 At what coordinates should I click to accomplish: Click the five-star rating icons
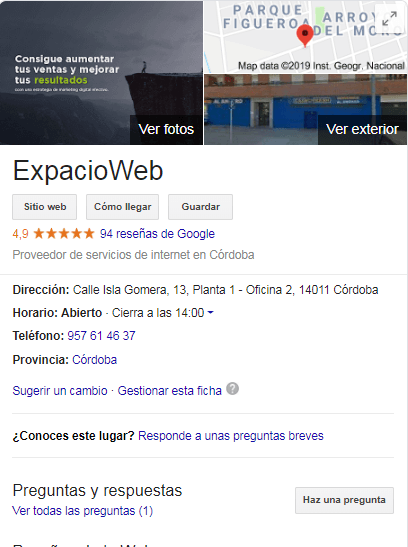(x=64, y=233)
